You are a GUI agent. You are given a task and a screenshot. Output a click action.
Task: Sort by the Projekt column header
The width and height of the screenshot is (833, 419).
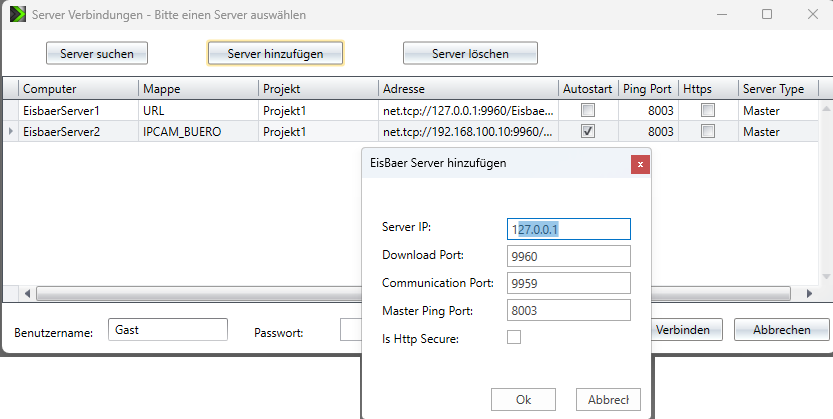(319, 89)
